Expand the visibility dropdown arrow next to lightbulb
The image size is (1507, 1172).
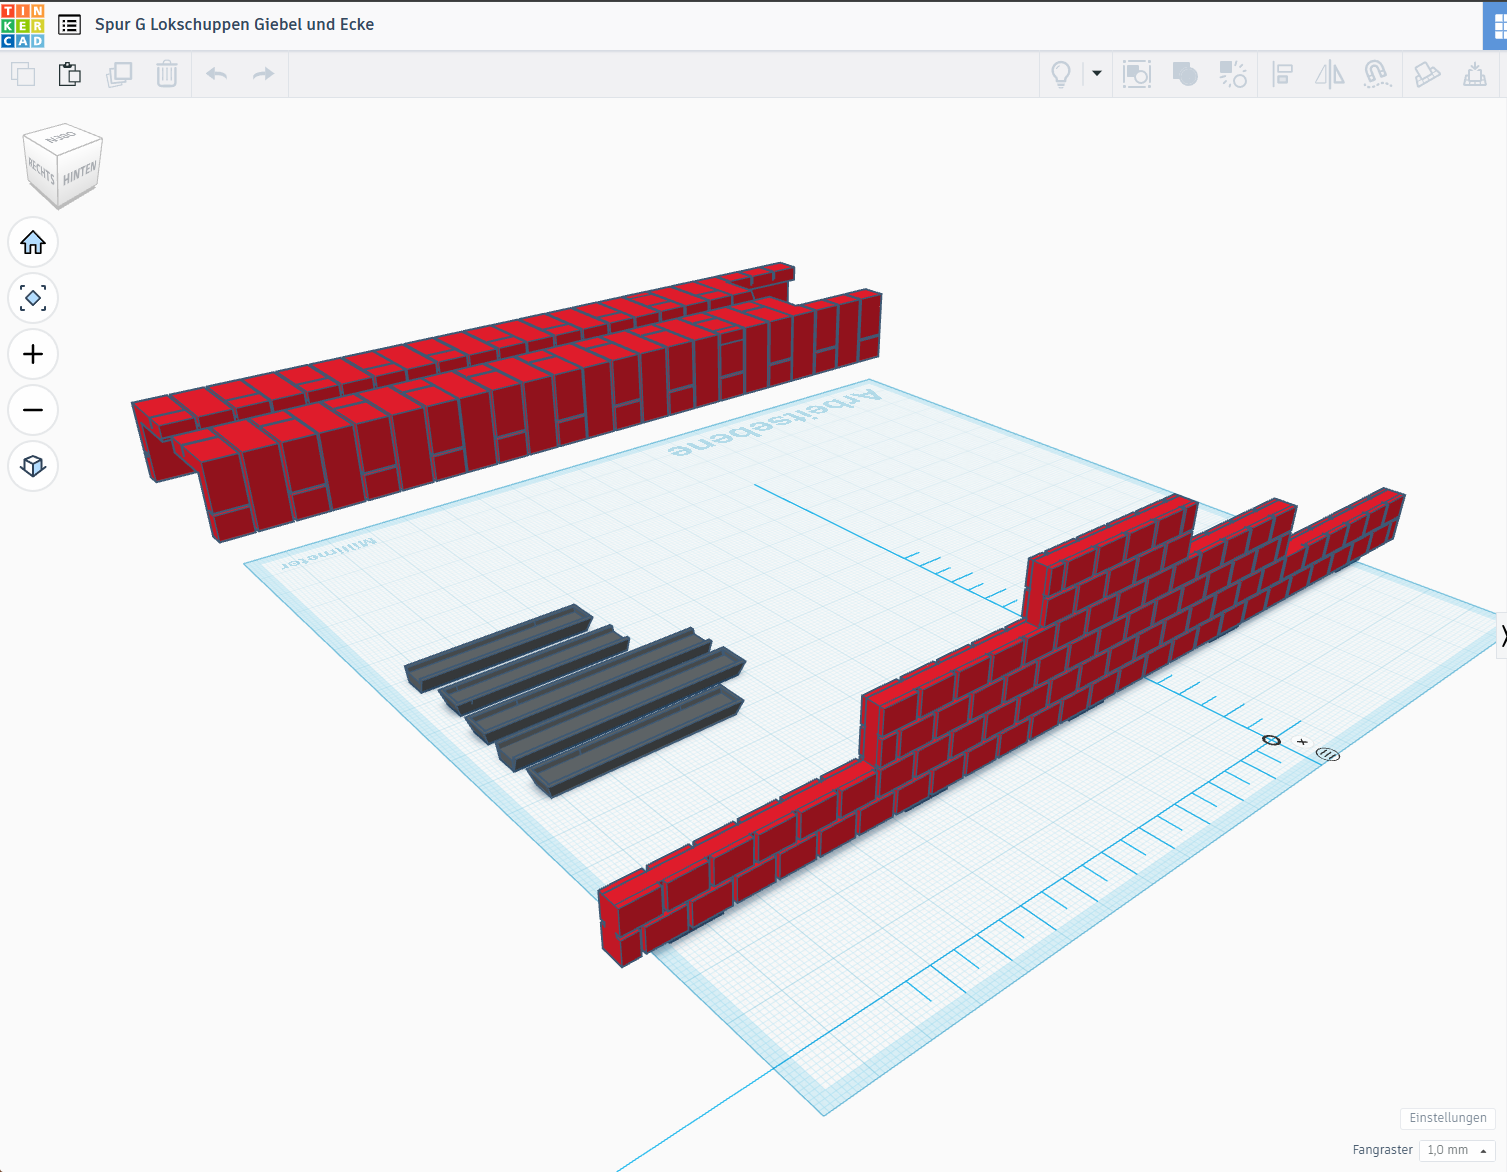click(1097, 74)
